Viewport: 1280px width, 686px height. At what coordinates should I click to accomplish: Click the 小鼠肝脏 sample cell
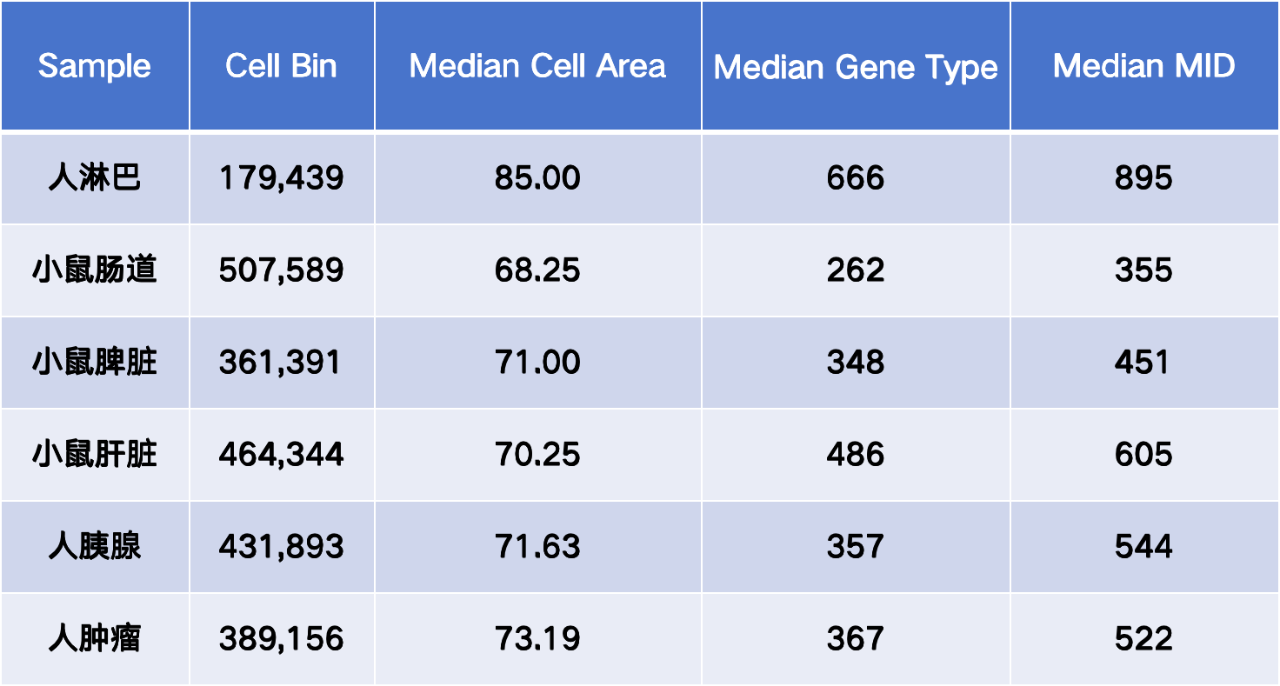tap(94, 454)
